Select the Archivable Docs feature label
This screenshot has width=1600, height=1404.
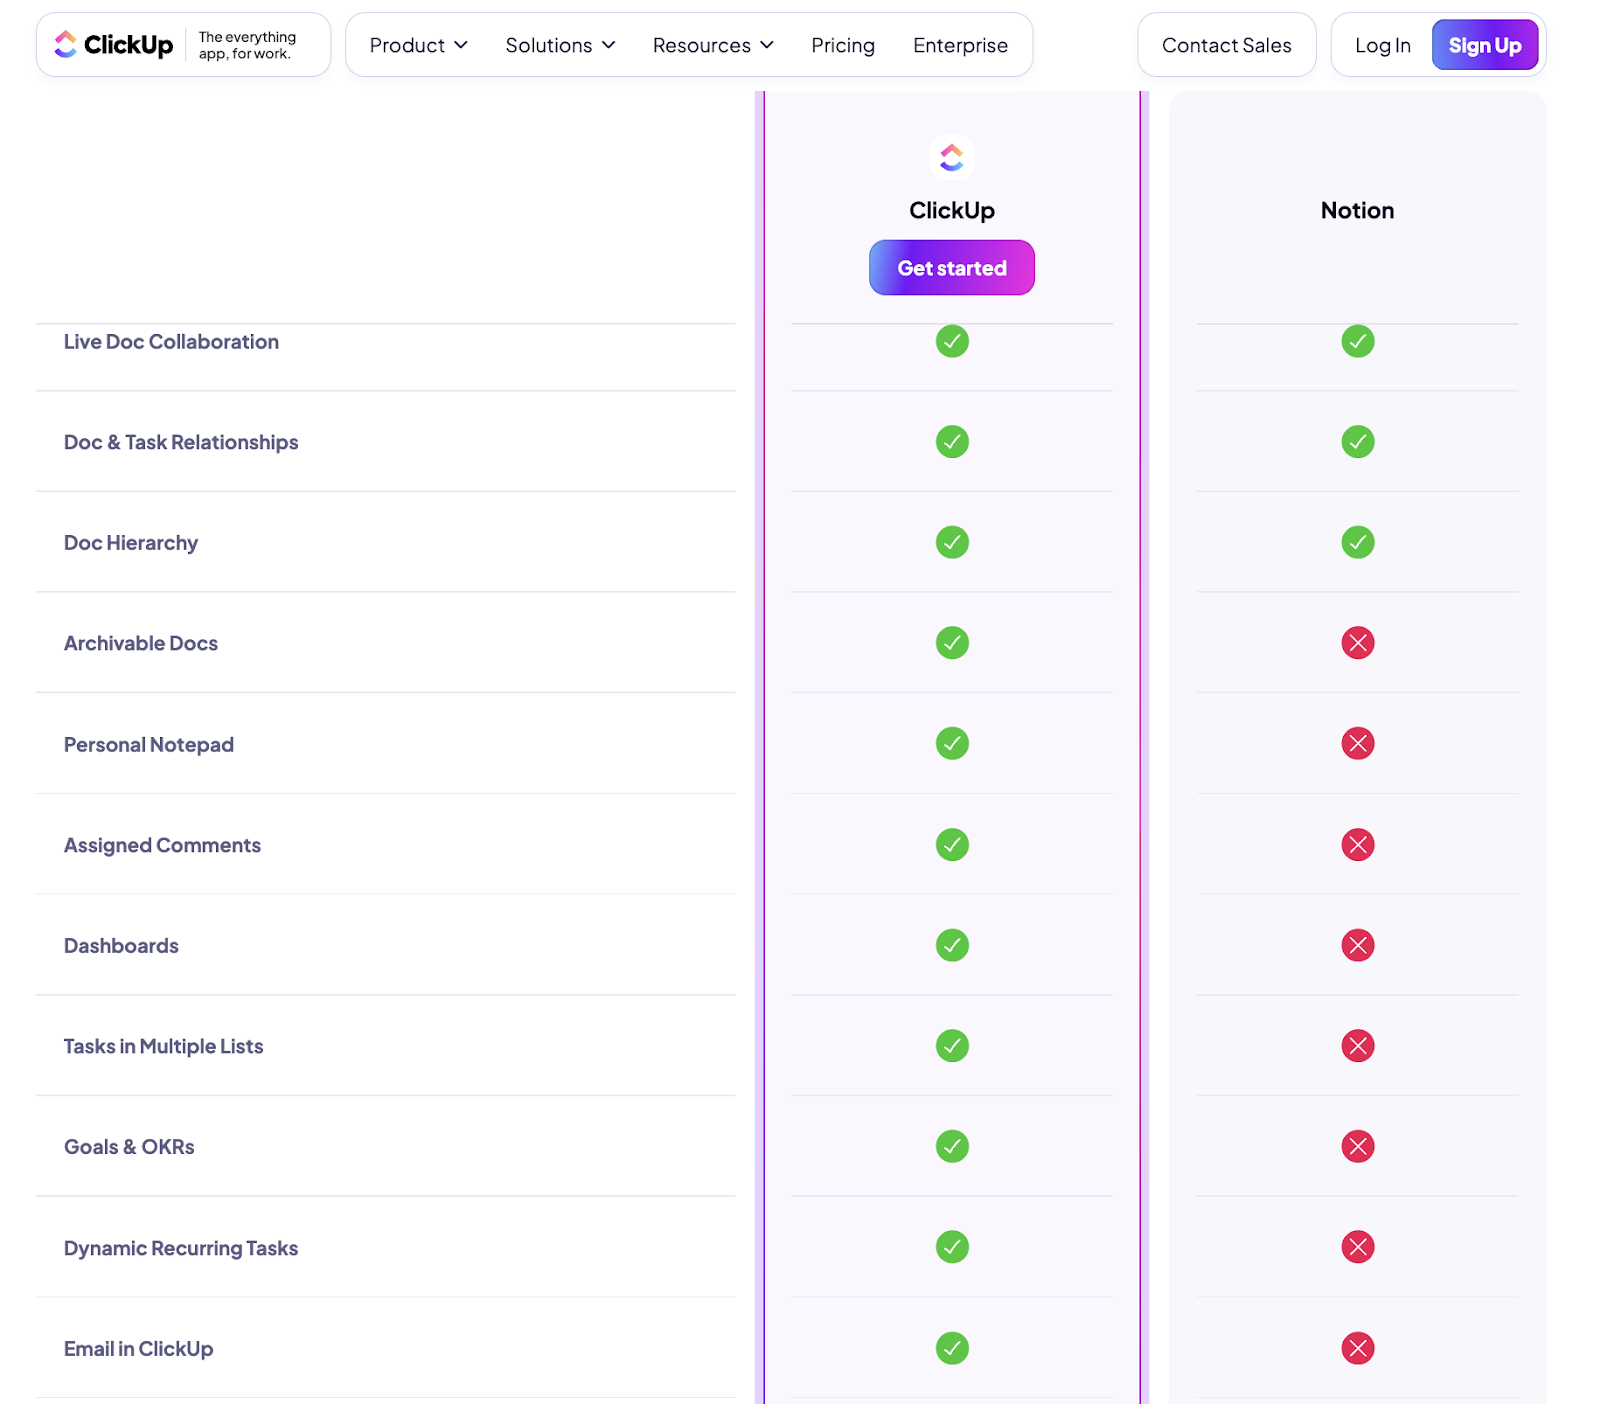[x=141, y=643]
